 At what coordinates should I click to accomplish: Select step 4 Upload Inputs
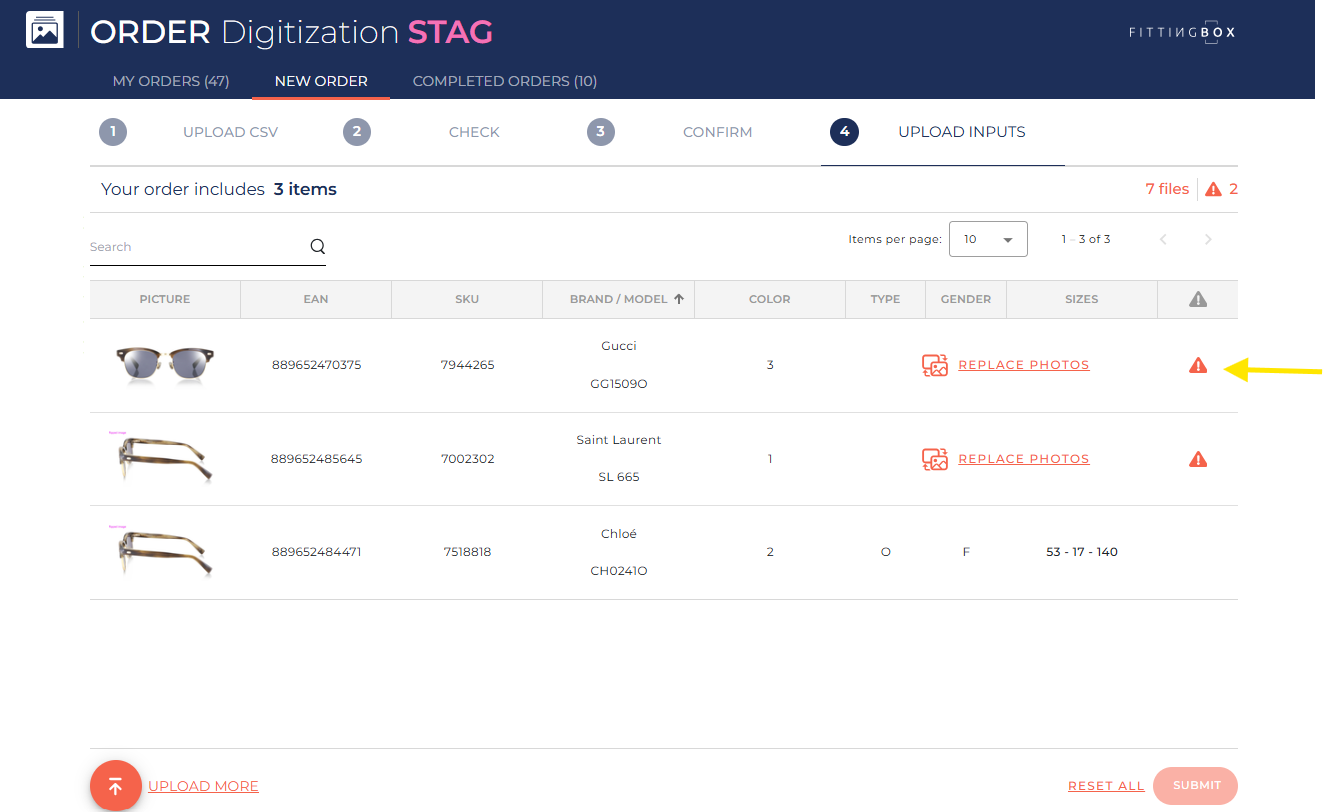pyautogui.click(x=928, y=132)
